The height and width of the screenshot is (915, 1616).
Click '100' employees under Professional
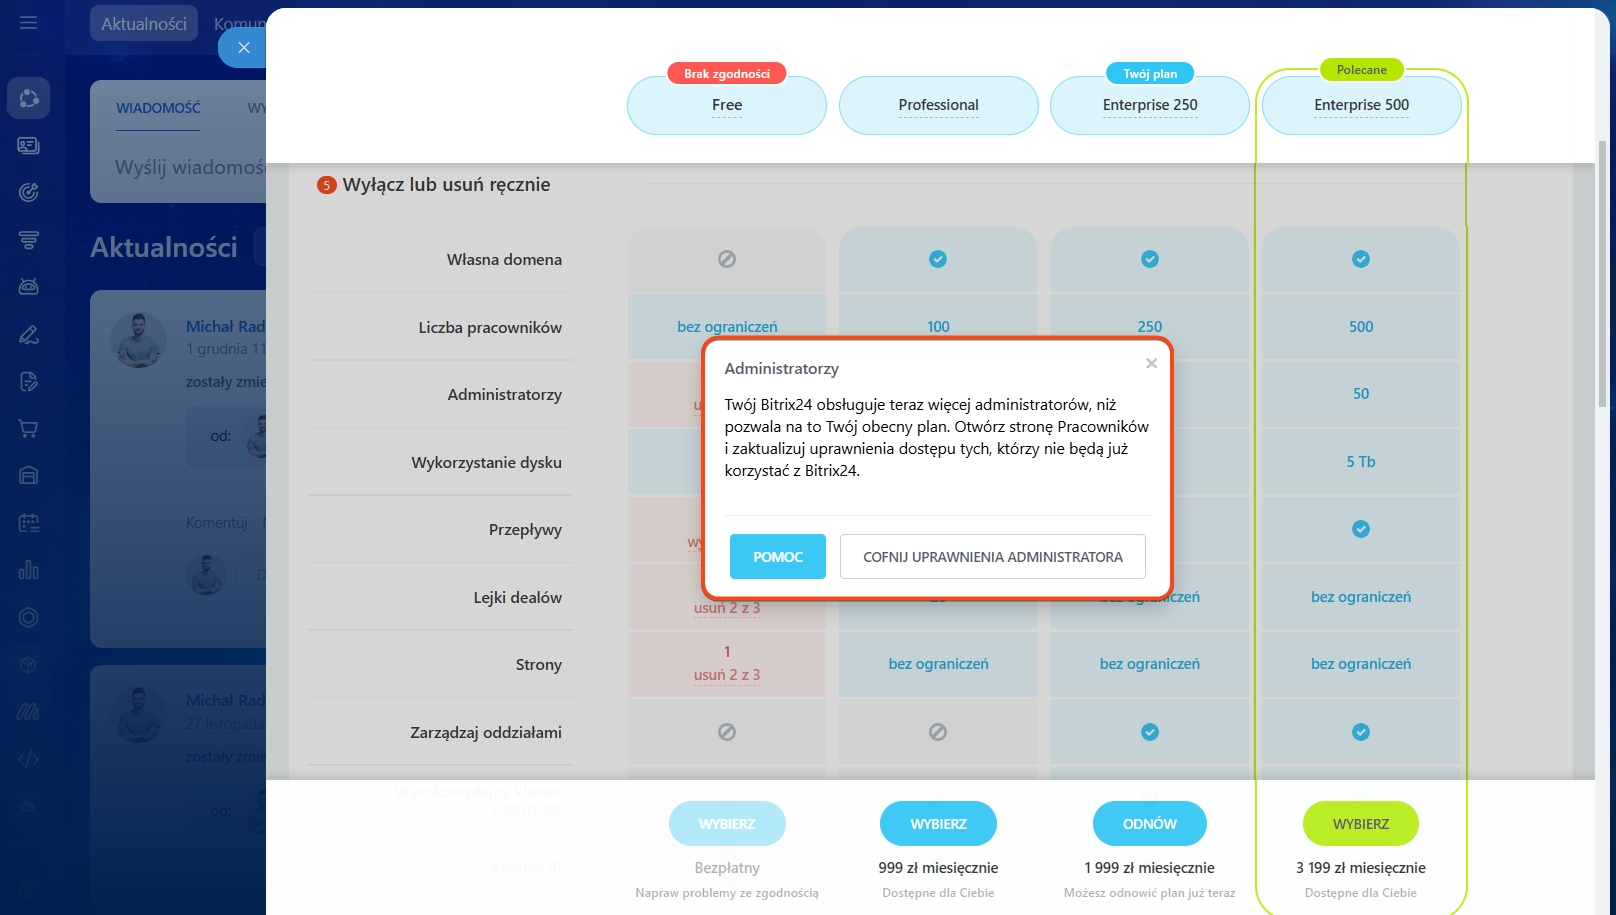click(938, 327)
